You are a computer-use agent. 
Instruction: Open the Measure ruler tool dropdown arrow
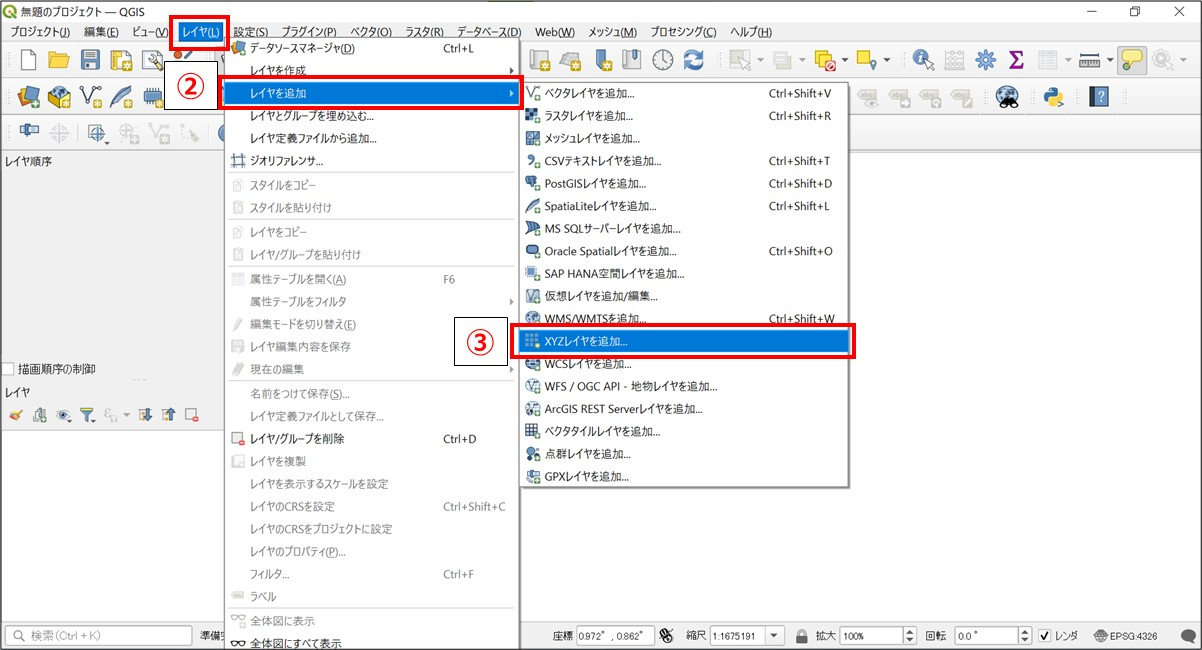click(1109, 61)
